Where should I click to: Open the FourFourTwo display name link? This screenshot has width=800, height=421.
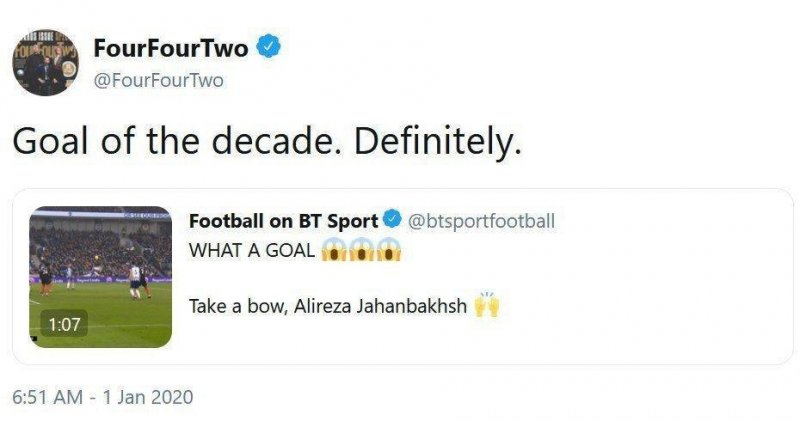click(x=170, y=47)
